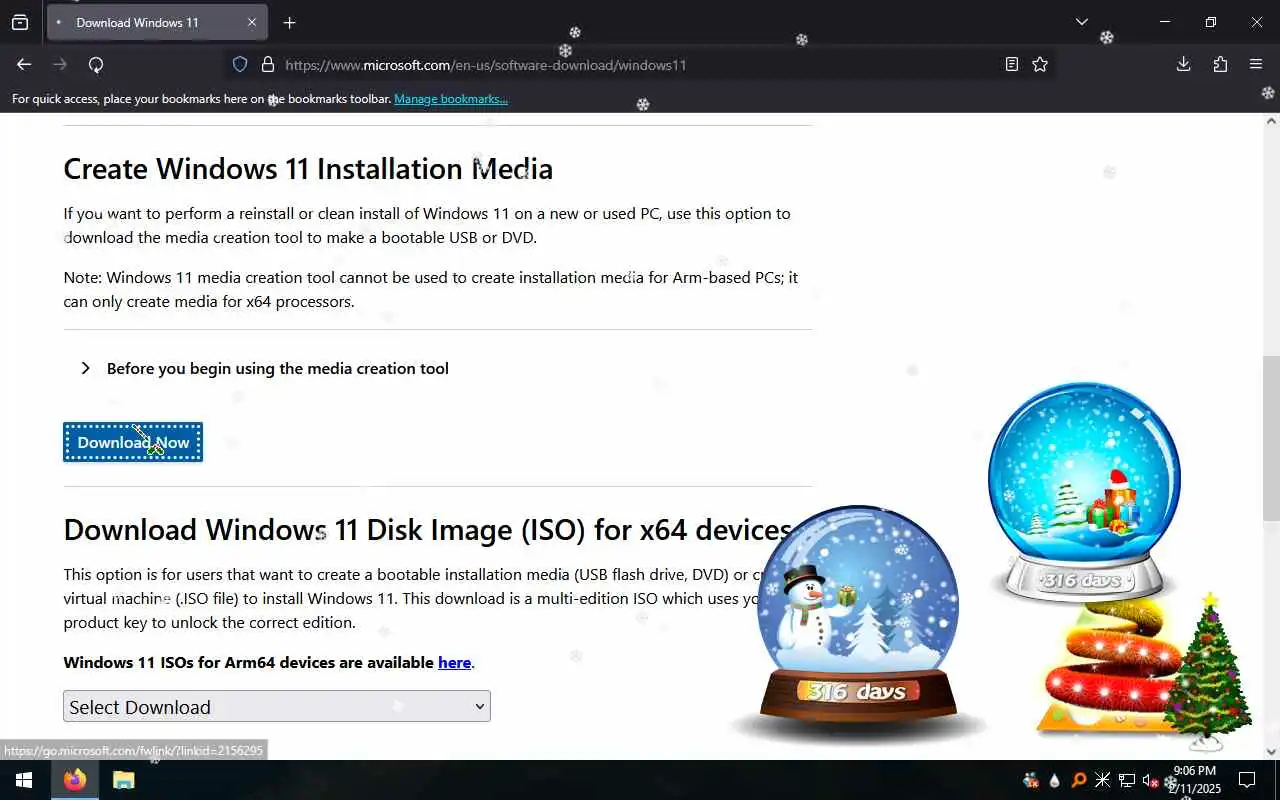Click the water droplet tray icon

coord(1055,780)
